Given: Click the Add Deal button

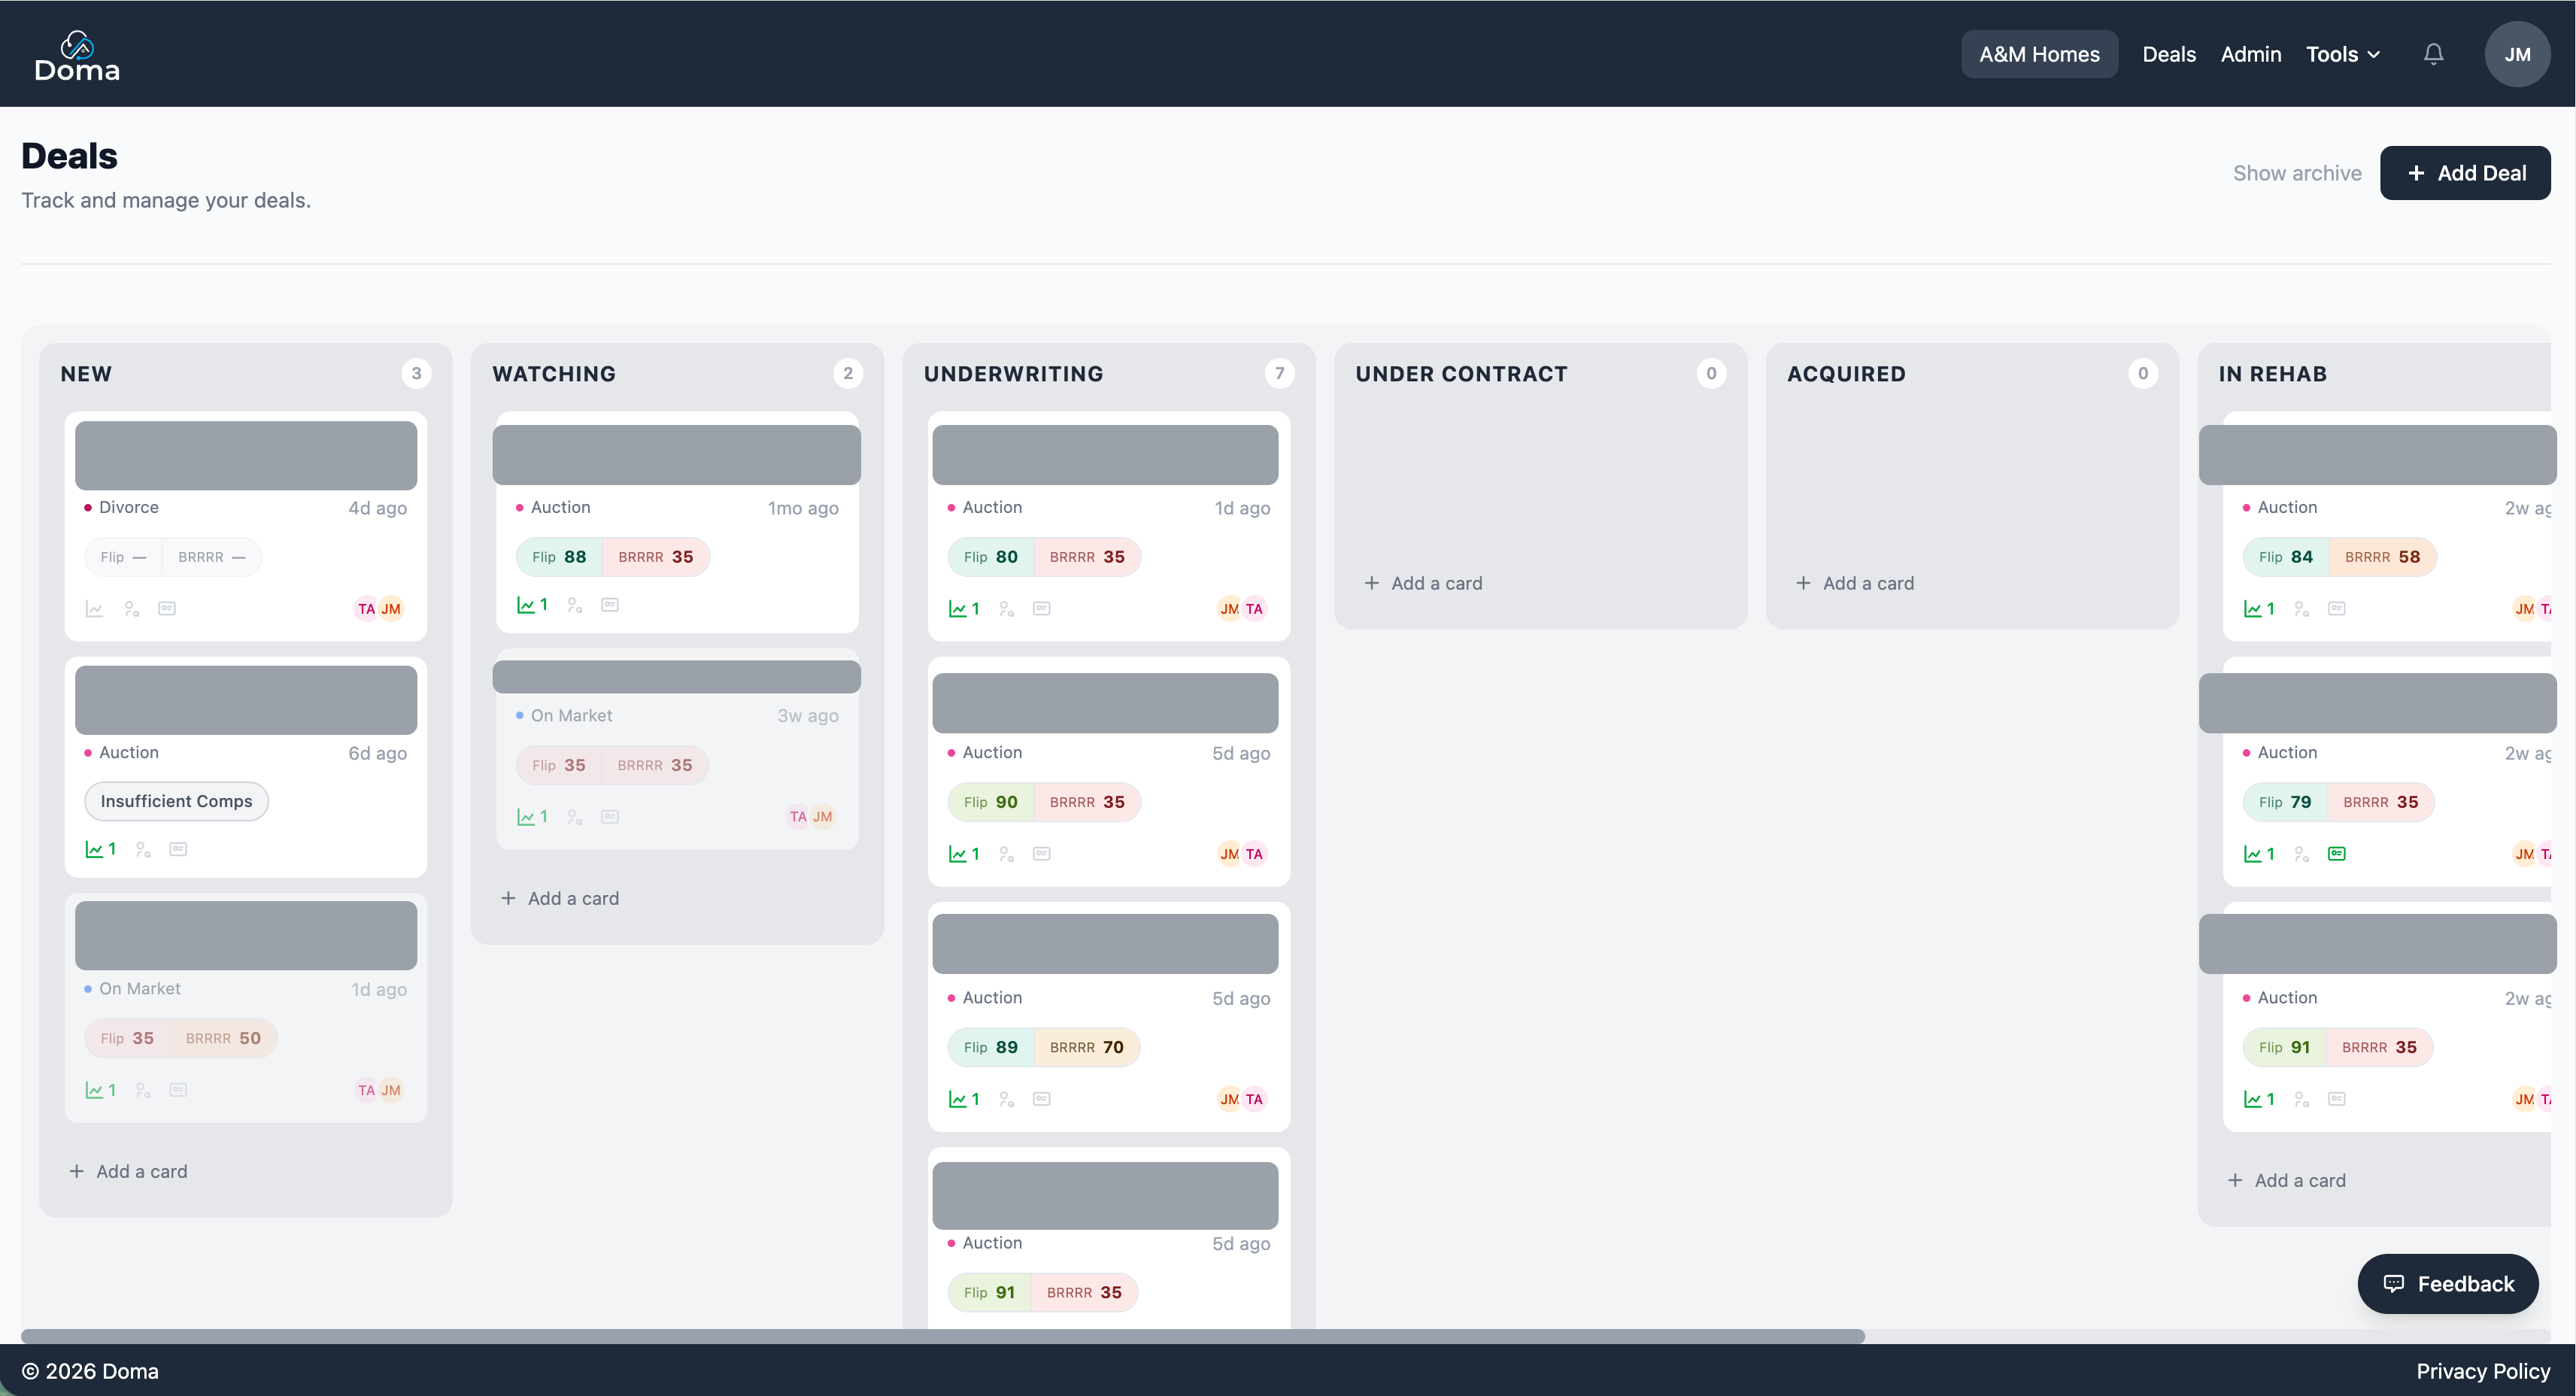Looking at the screenshot, I should click(2464, 173).
